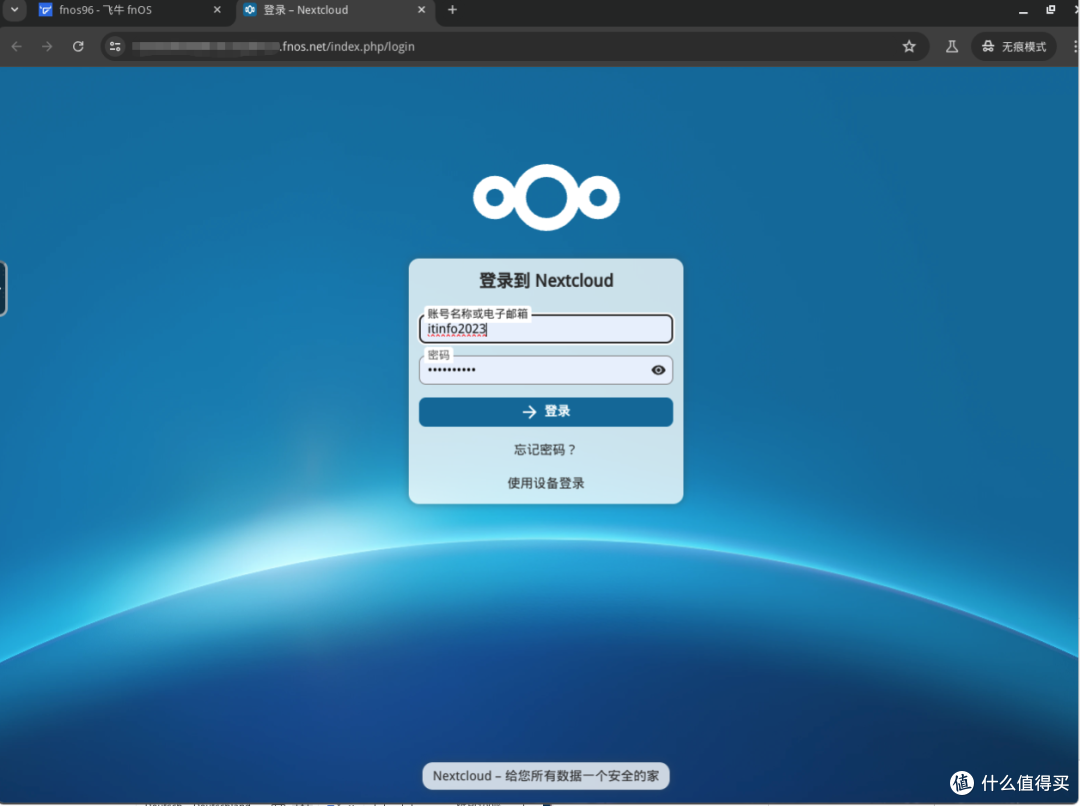Click the 无痕模式 incognito indicator
The width and height of the screenshot is (1080, 806).
click(1014, 46)
